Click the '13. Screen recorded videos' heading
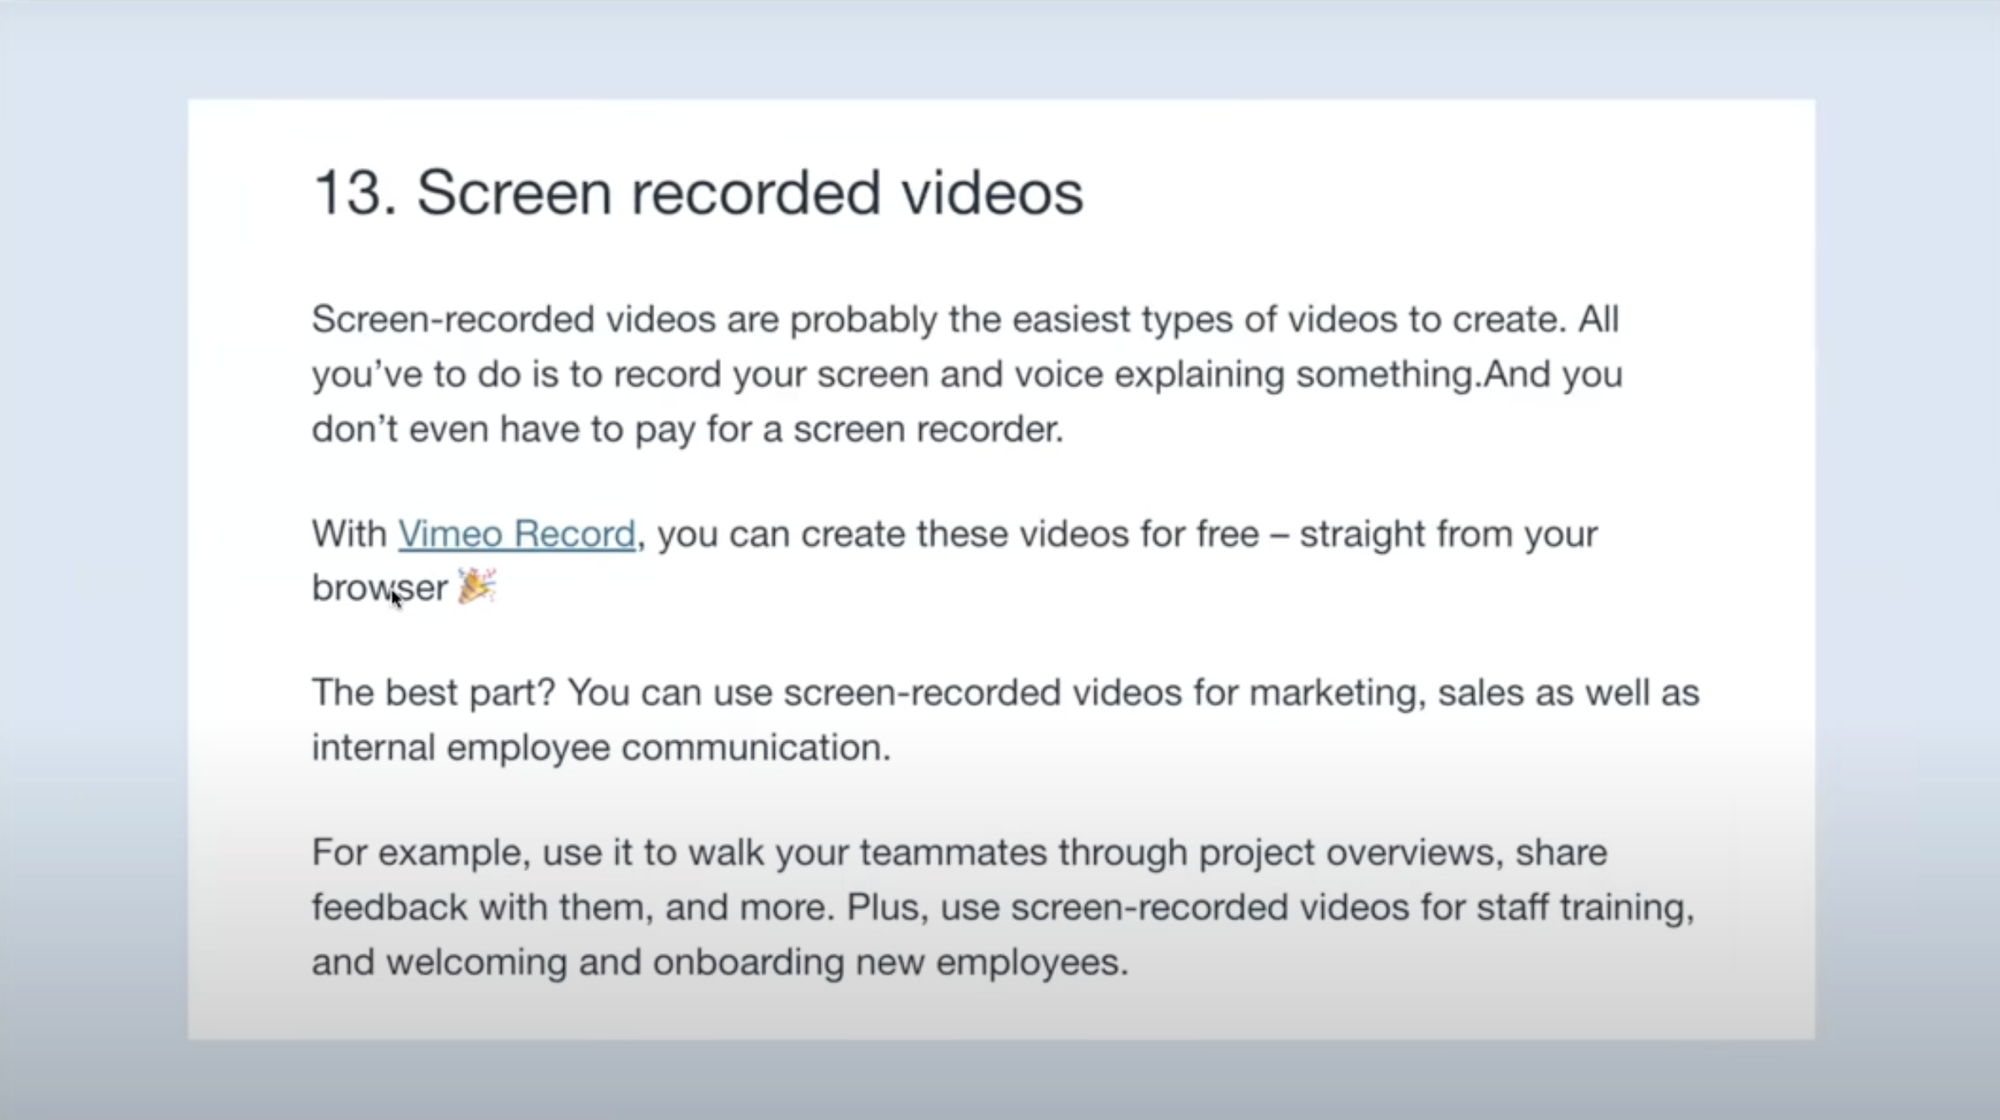The height and width of the screenshot is (1120, 2000). (697, 192)
